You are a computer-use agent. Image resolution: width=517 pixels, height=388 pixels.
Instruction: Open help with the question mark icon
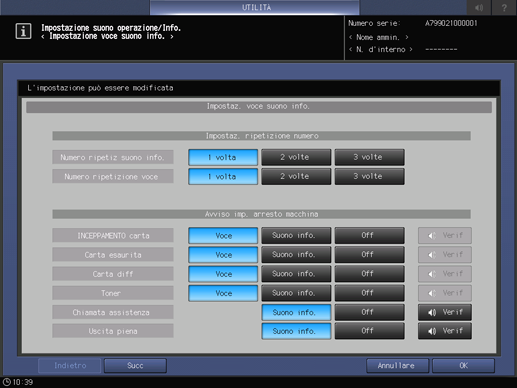coord(504,7)
